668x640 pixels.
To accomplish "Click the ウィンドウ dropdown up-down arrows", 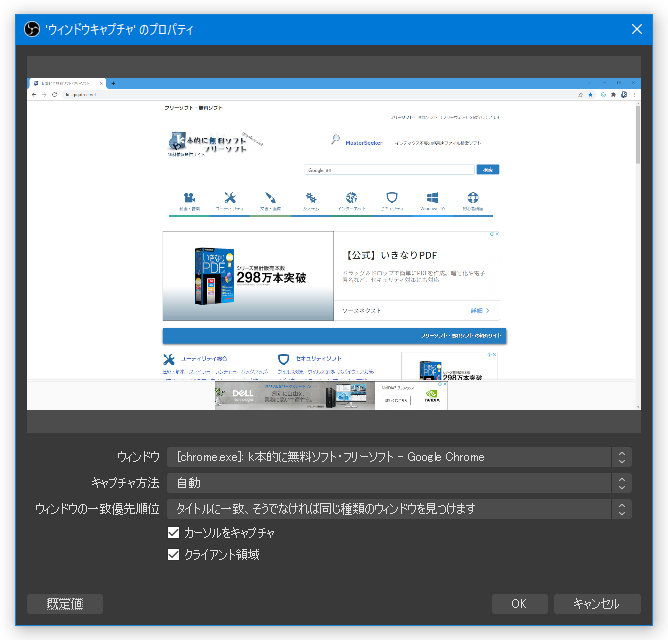I will tap(622, 457).
